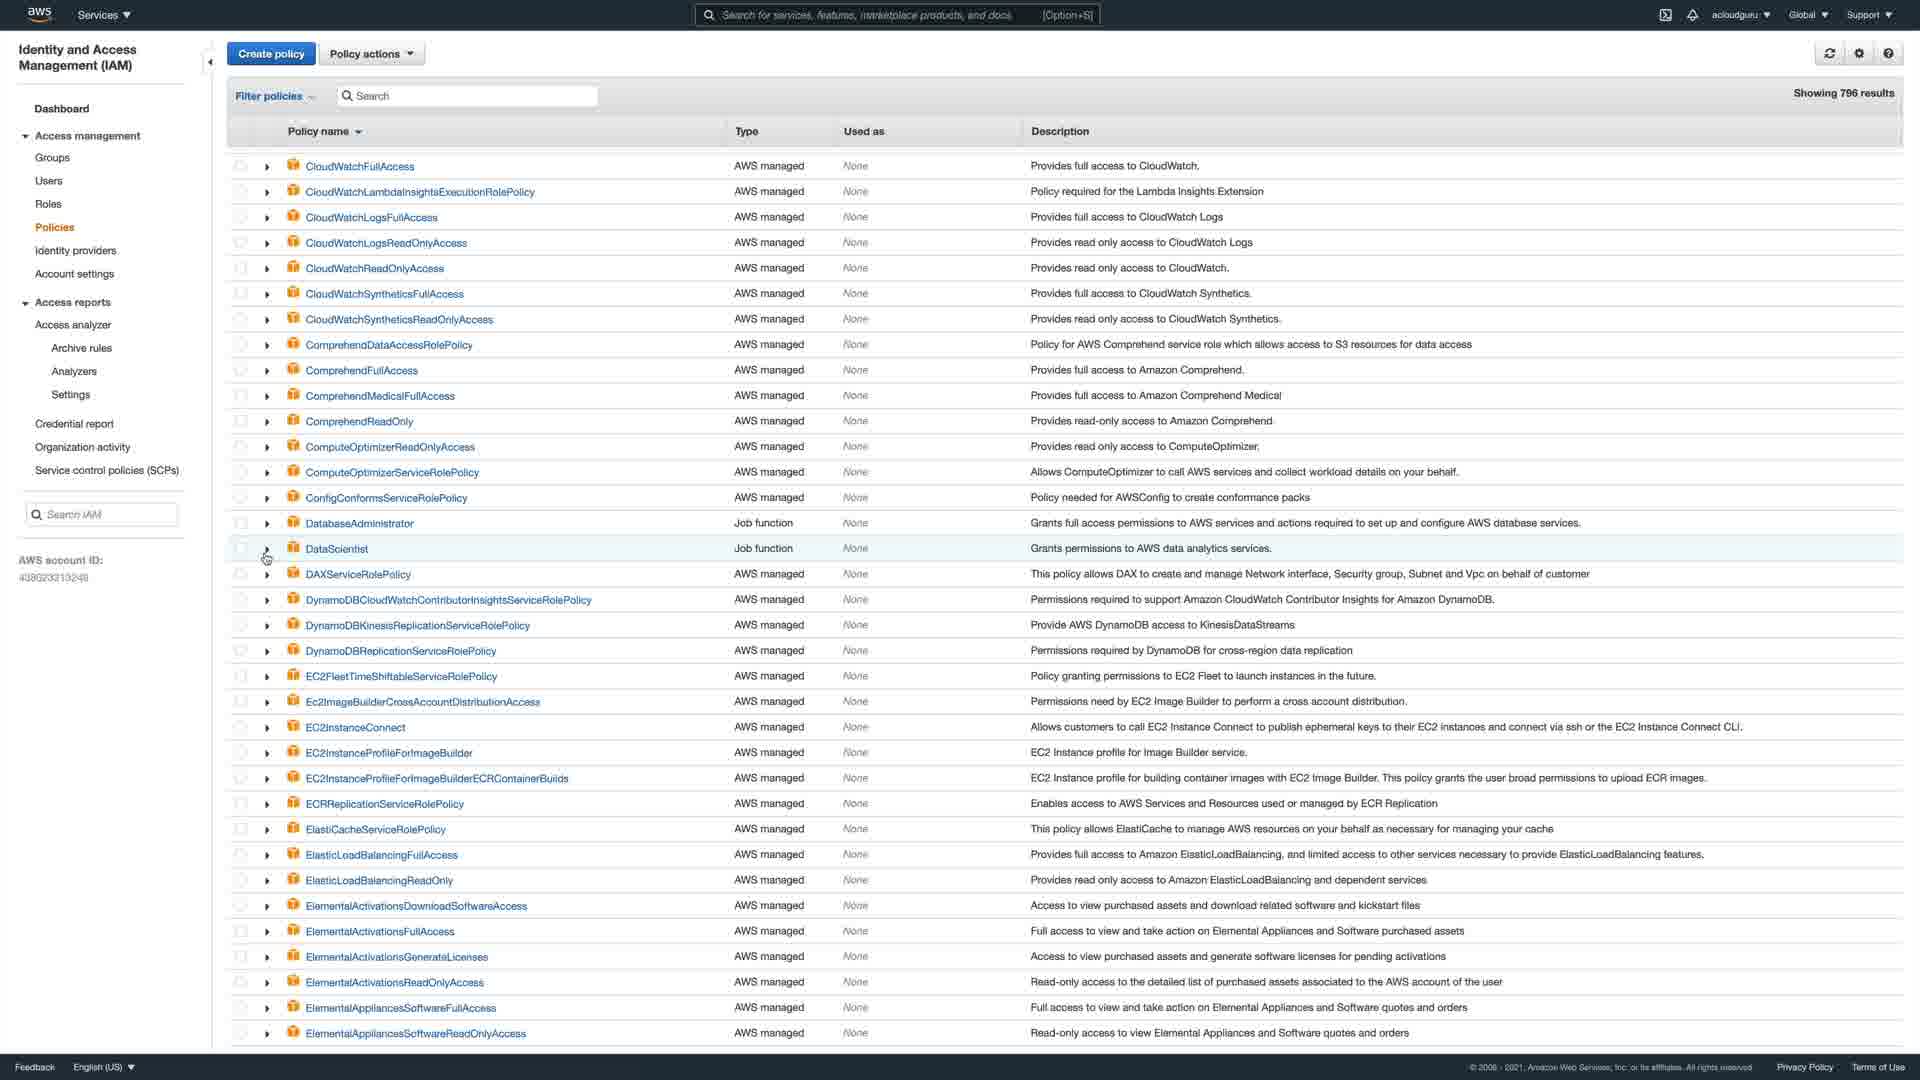This screenshot has width=1920, height=1080.
Task: Select the DataScientist policy checkbox
Action: coord(240,548)
